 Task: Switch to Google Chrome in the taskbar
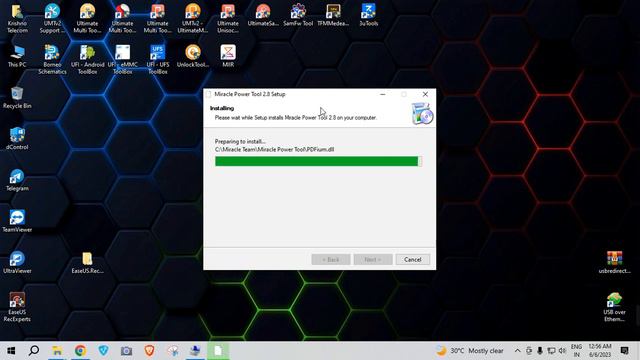80,351
